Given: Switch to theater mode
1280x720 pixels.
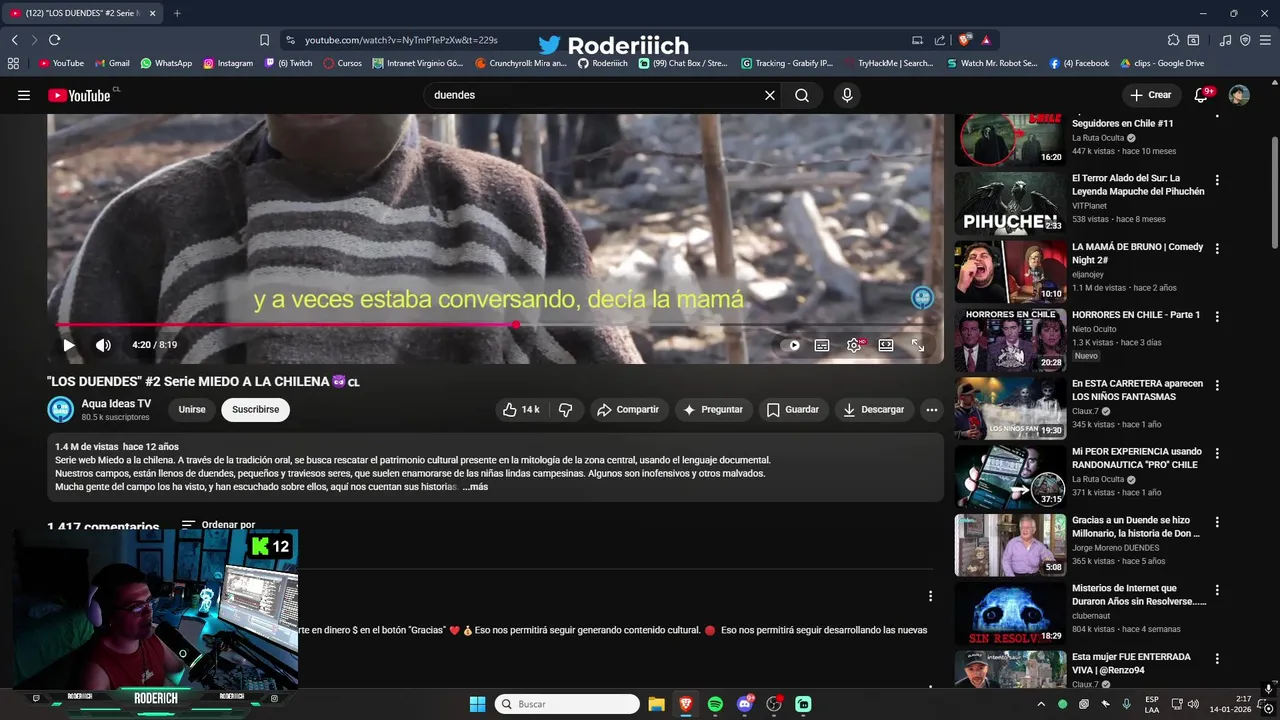Looking at the screenshot, I should 886,345.
